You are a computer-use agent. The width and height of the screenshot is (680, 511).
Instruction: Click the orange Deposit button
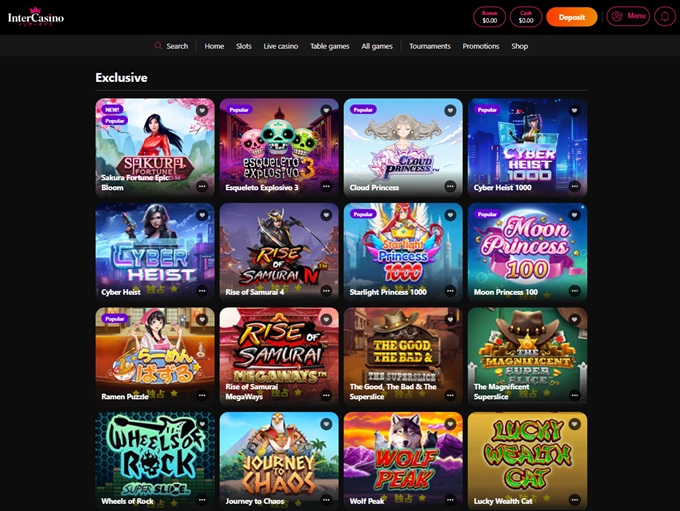572,17
